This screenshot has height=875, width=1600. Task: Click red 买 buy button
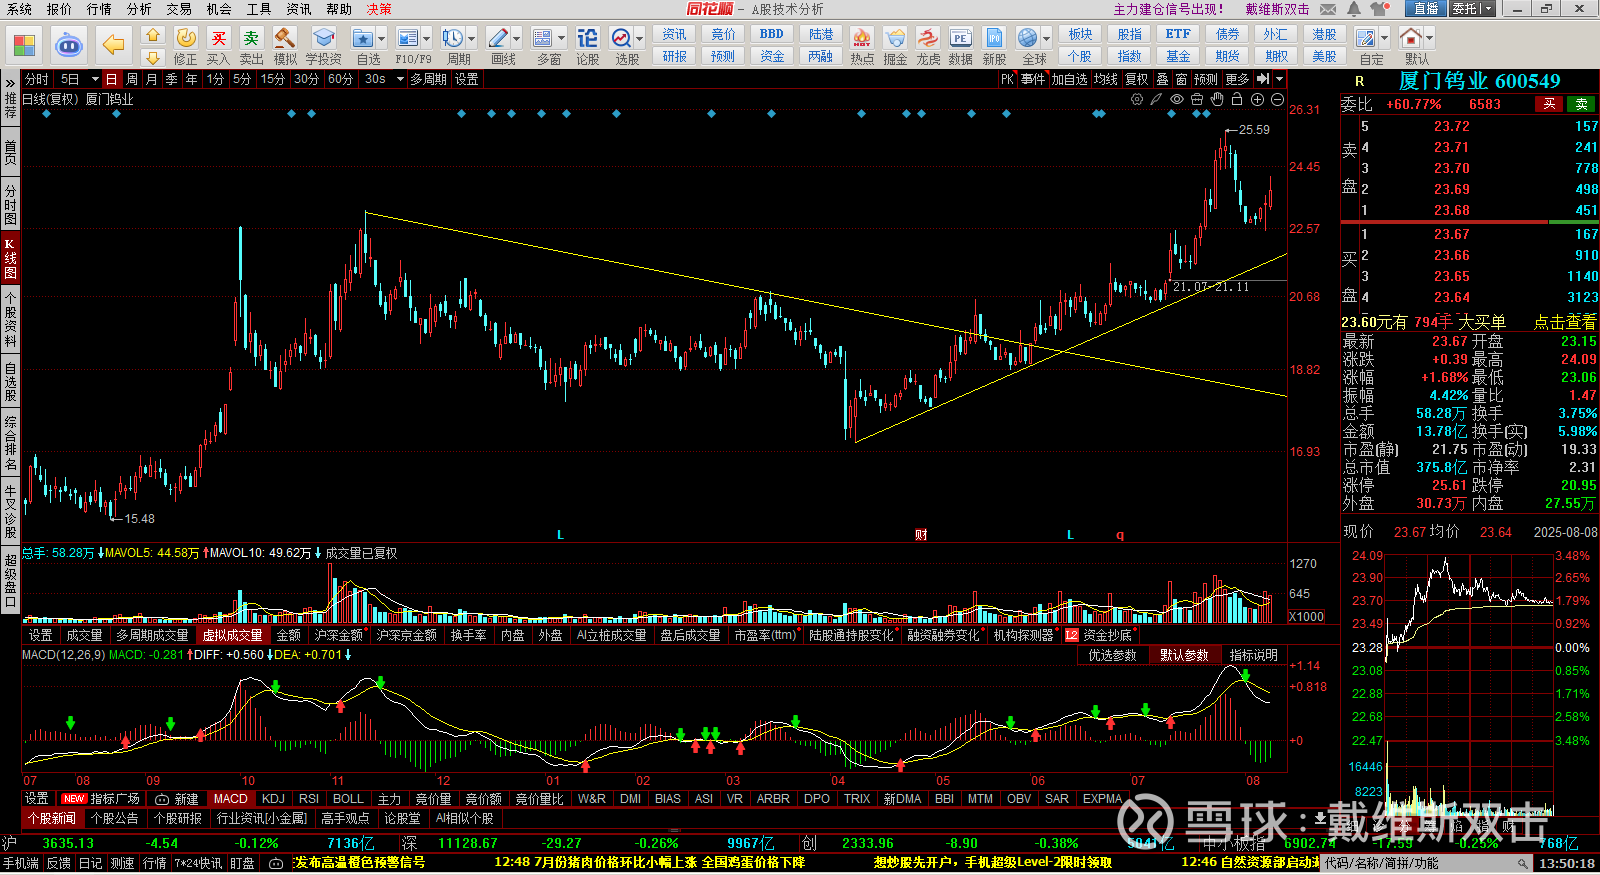[x=1549, y=104]
